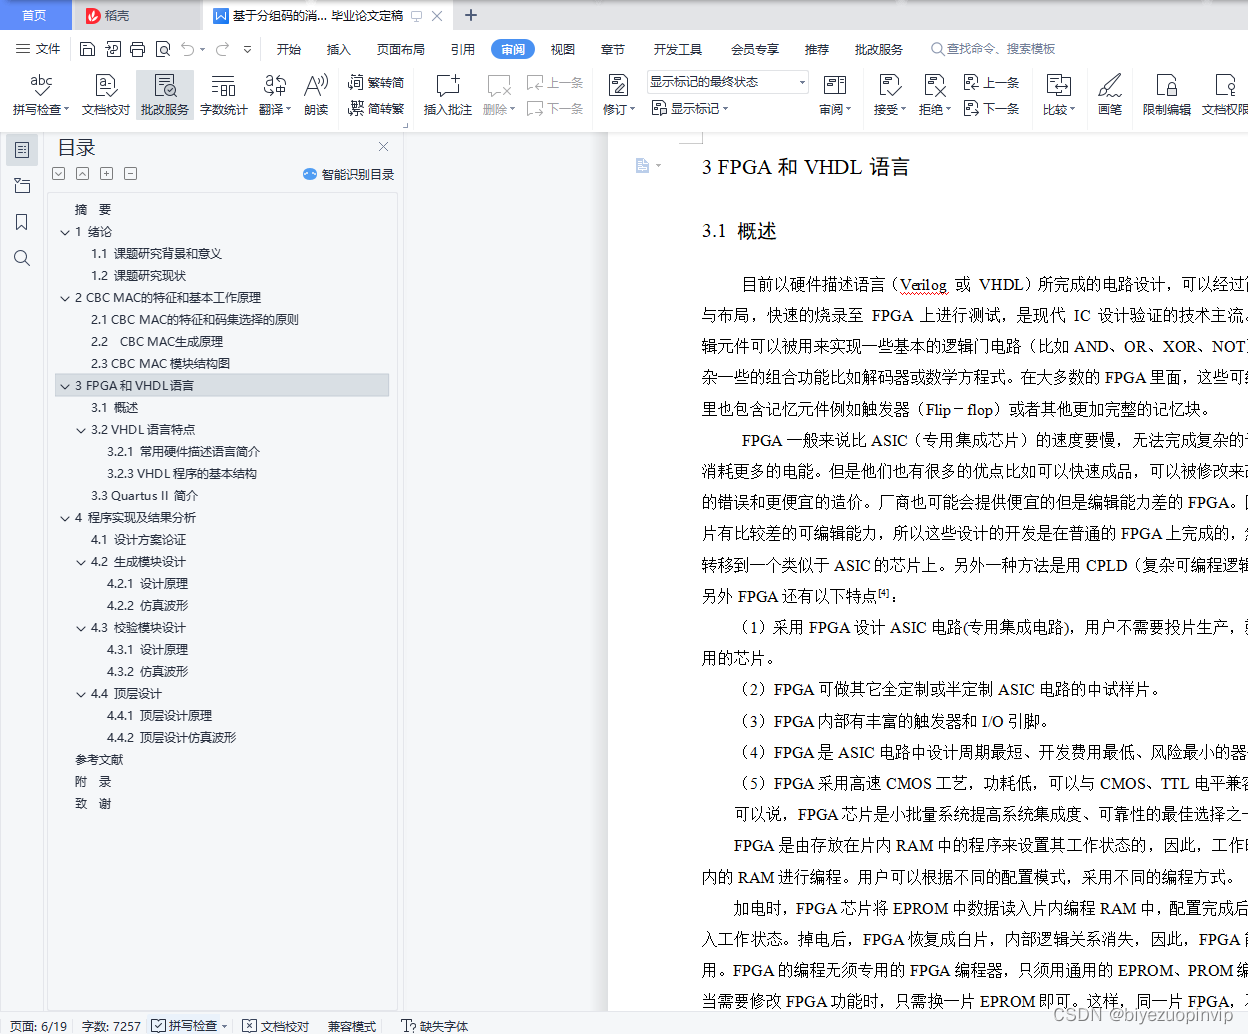Open search icon in left sidebar
The width and height of the screenshot is (1248, 1034).
point(22,258)
